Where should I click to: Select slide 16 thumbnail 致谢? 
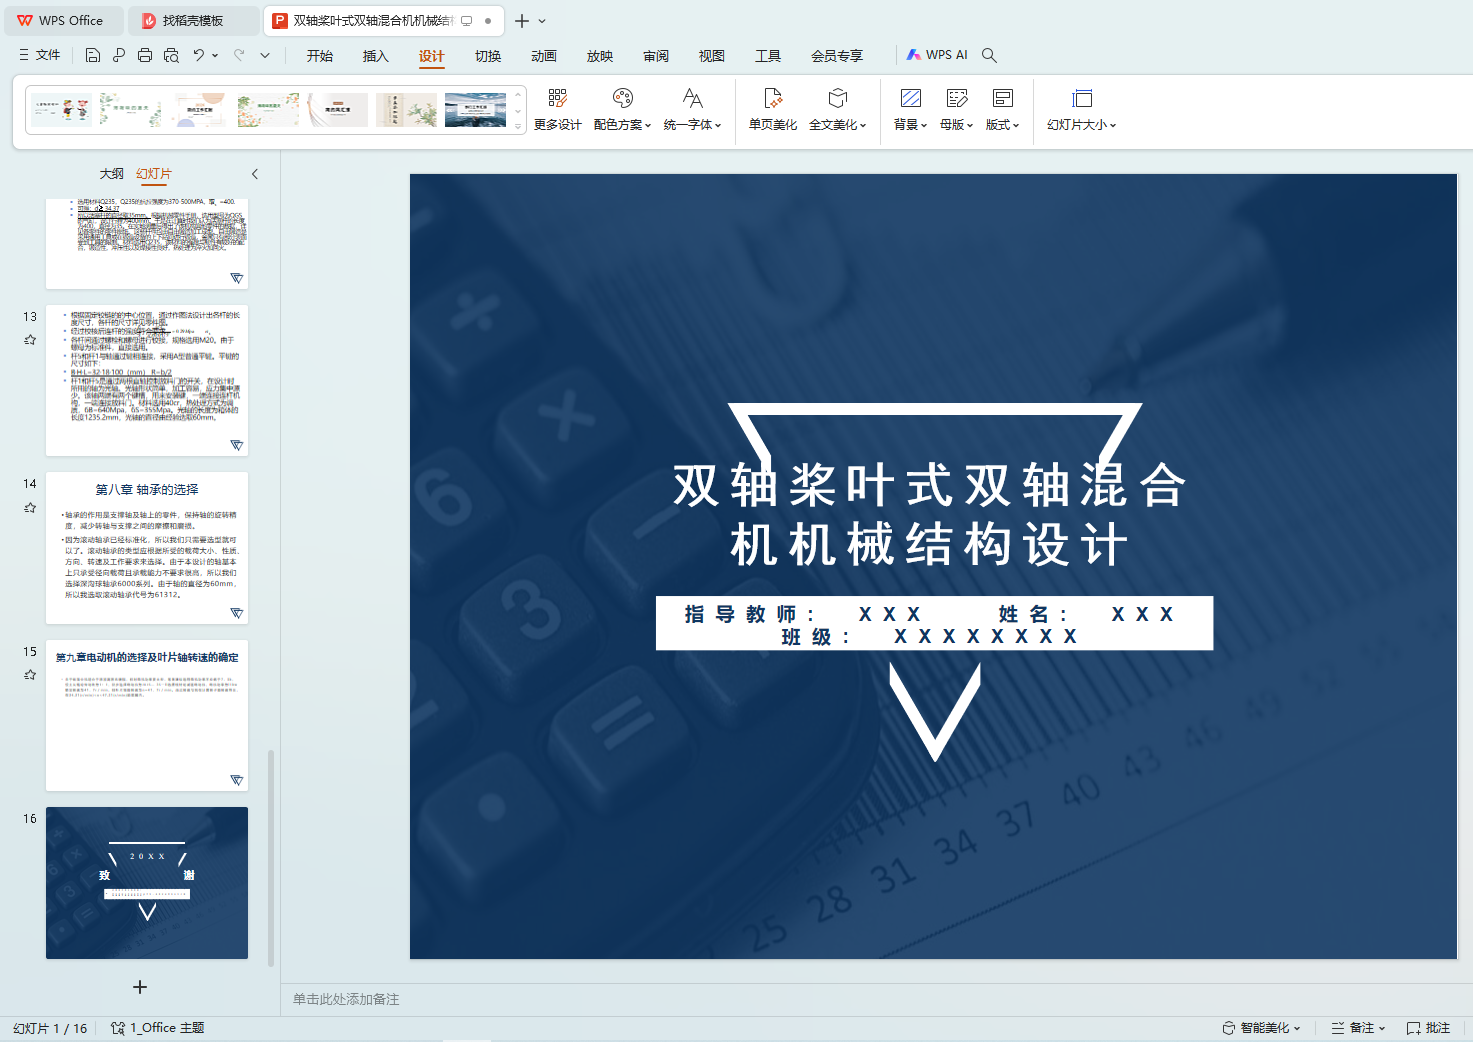pyautogui.click(x=147, y=883)
